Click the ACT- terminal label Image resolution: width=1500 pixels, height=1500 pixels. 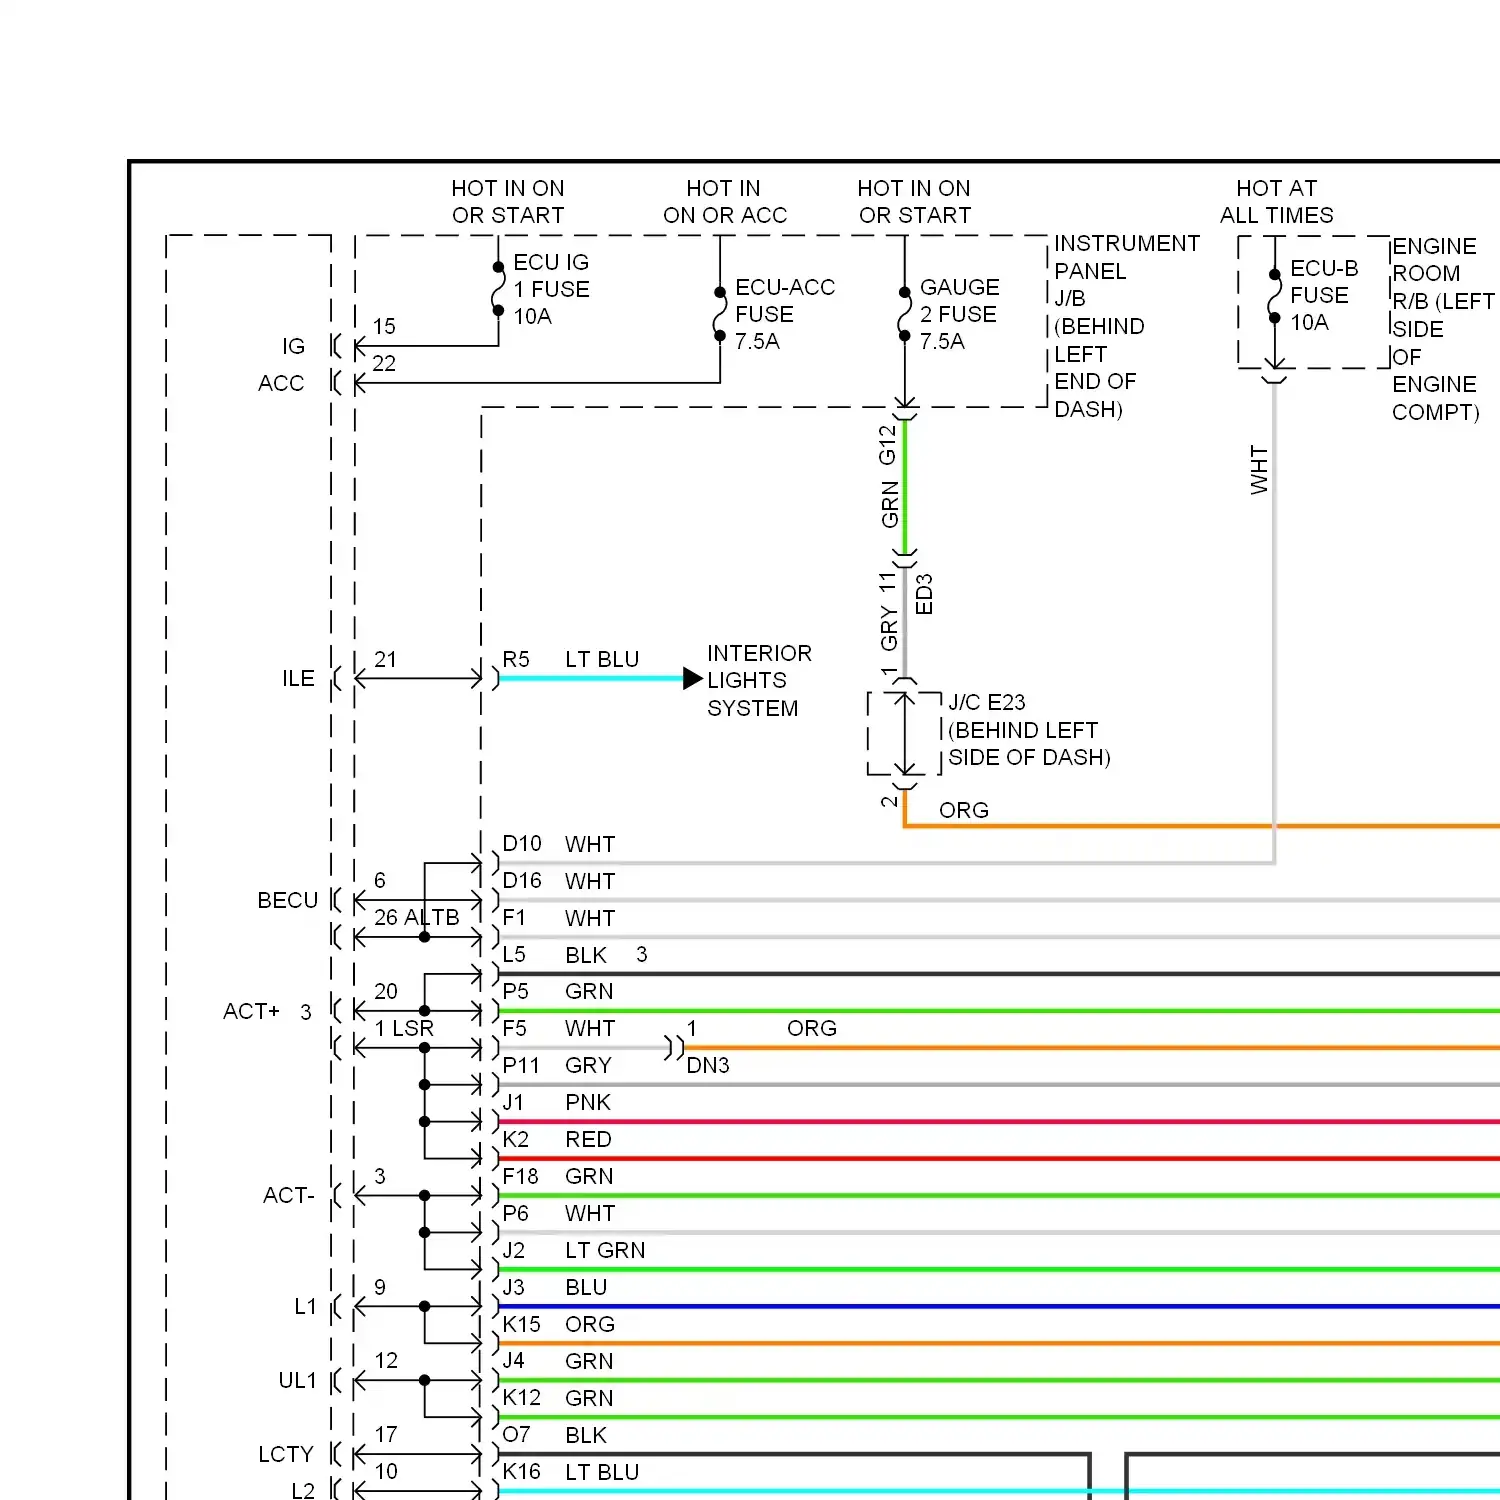point(289,1195)
